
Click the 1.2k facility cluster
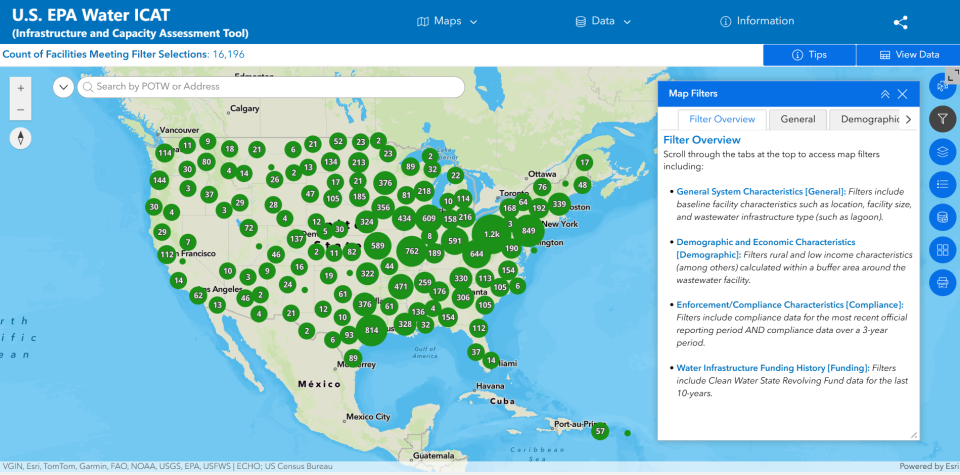[x=492, y=234]
